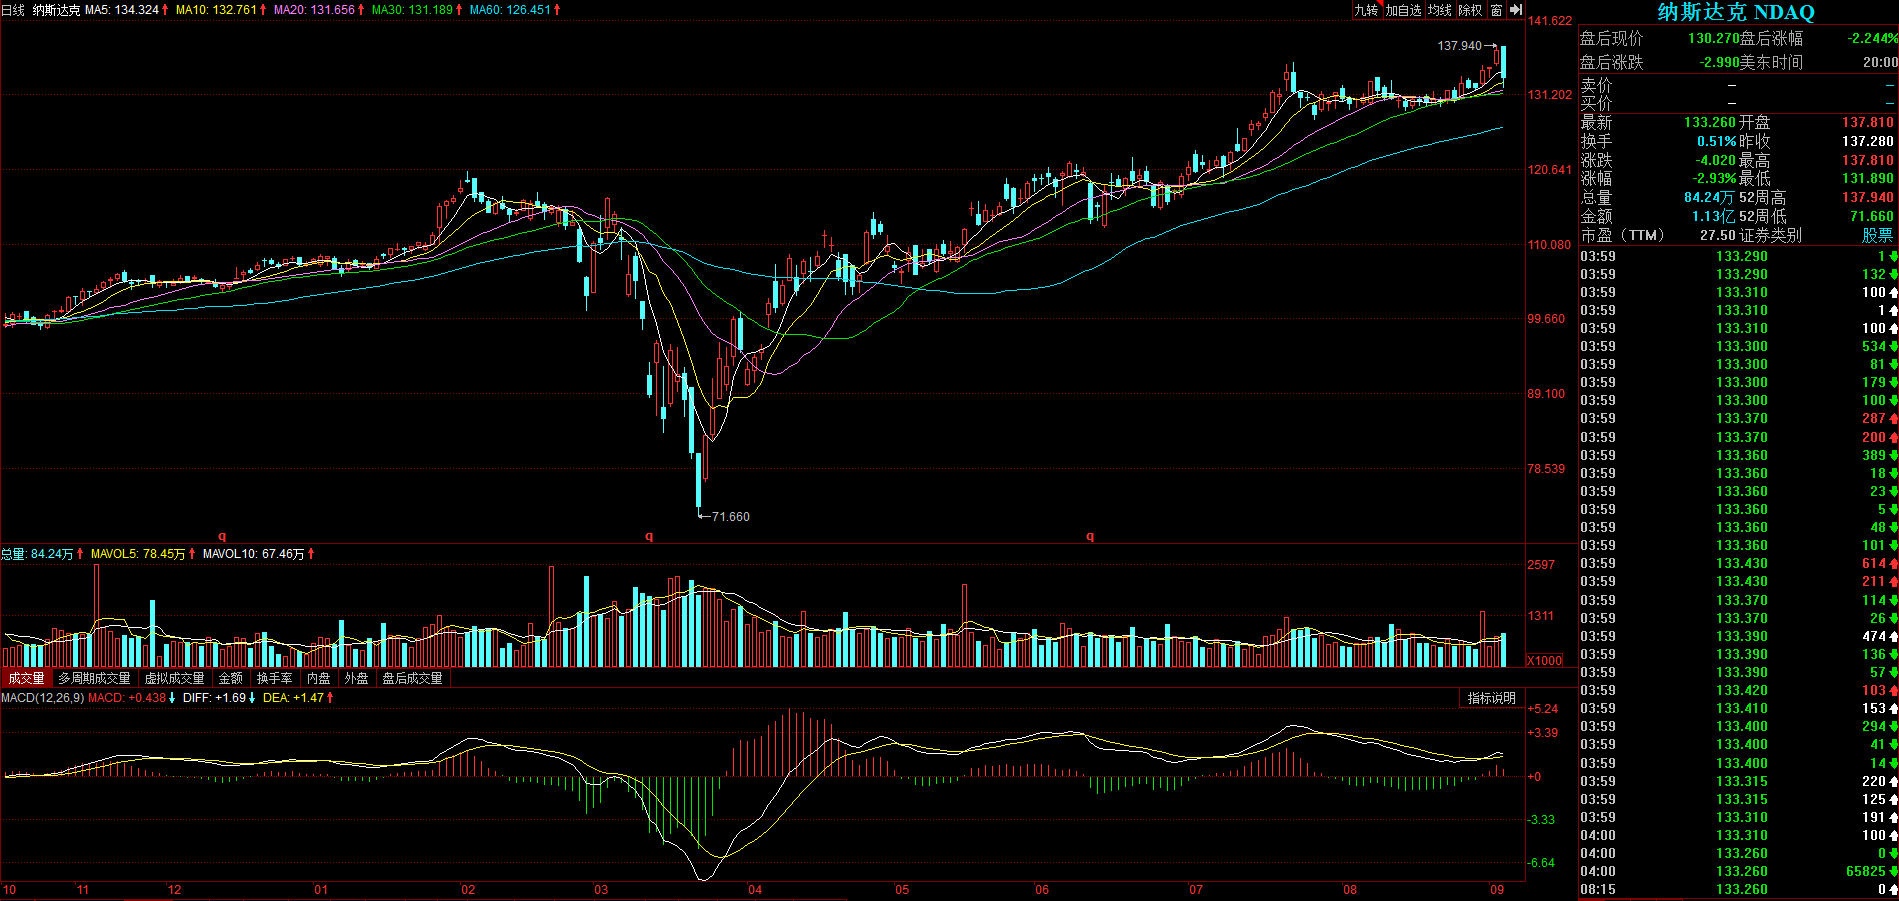Open the 指标说明 indicator description
Viewport: 1899px width, 901px height.
click(x=1491, y=698)
